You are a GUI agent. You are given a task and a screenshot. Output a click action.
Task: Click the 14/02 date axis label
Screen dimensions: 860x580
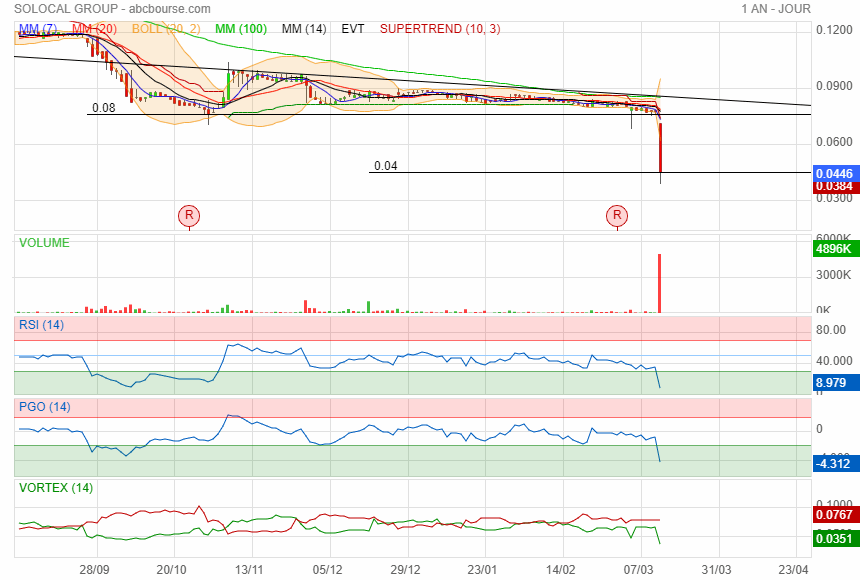click(561, 570)
